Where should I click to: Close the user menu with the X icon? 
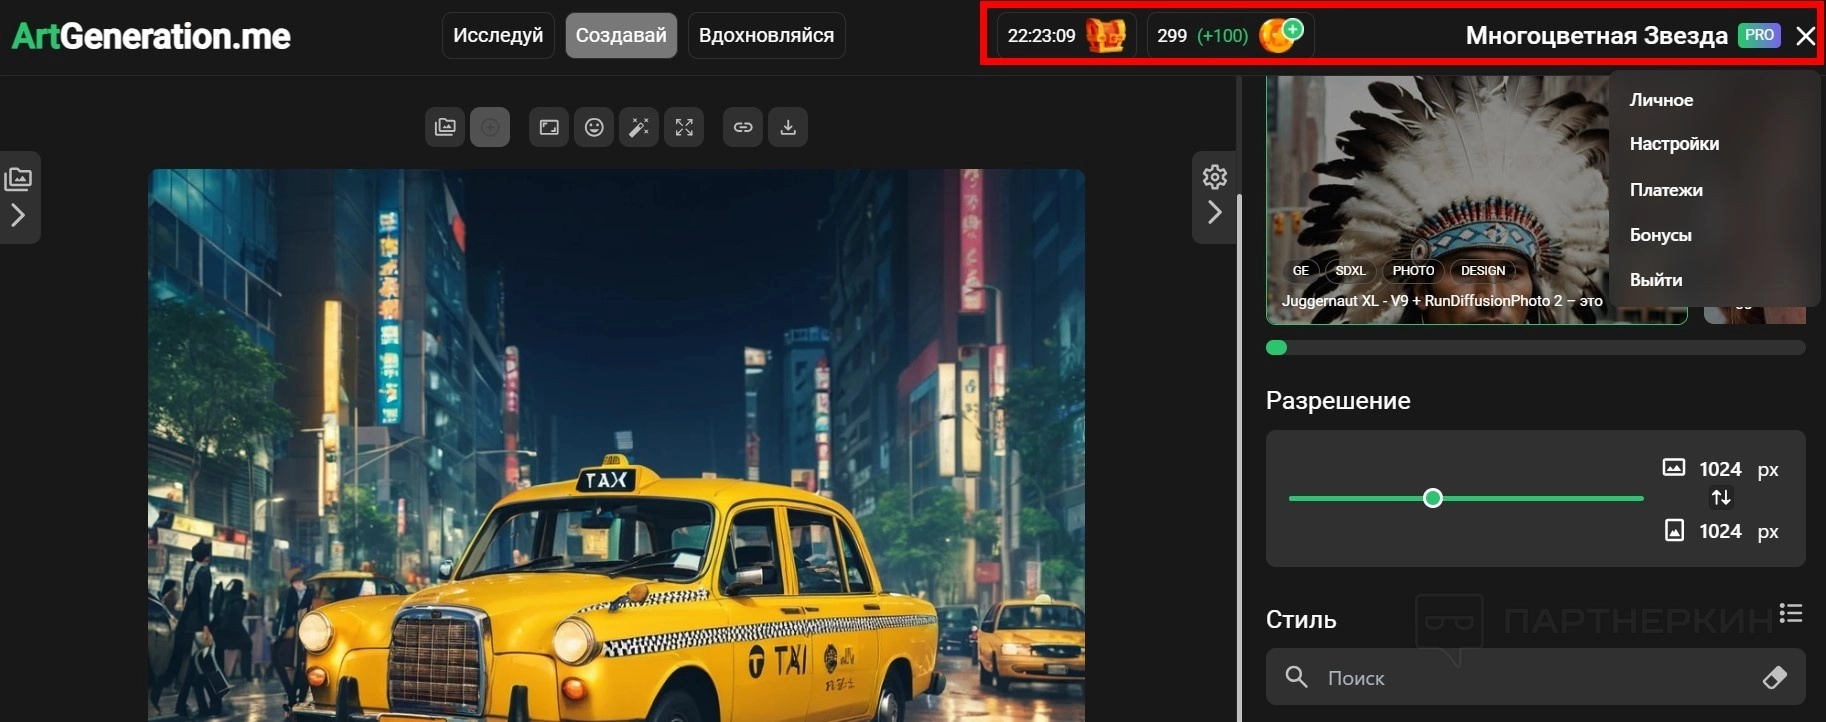(x=1805, y=36)
